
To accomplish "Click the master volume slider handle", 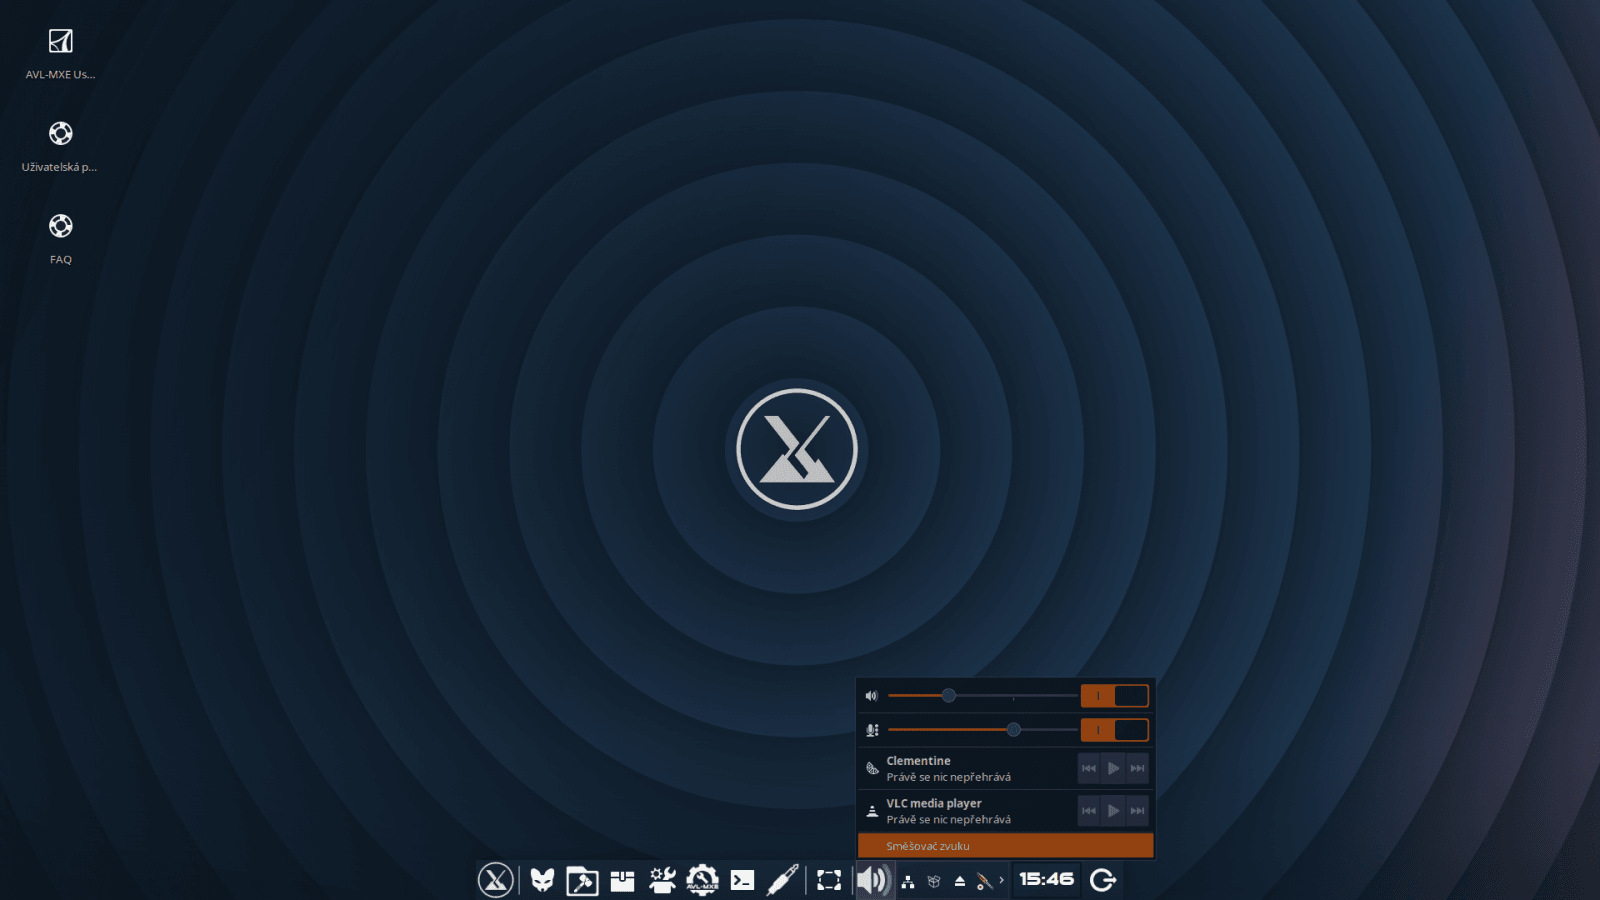I will [x=949, y=694].
